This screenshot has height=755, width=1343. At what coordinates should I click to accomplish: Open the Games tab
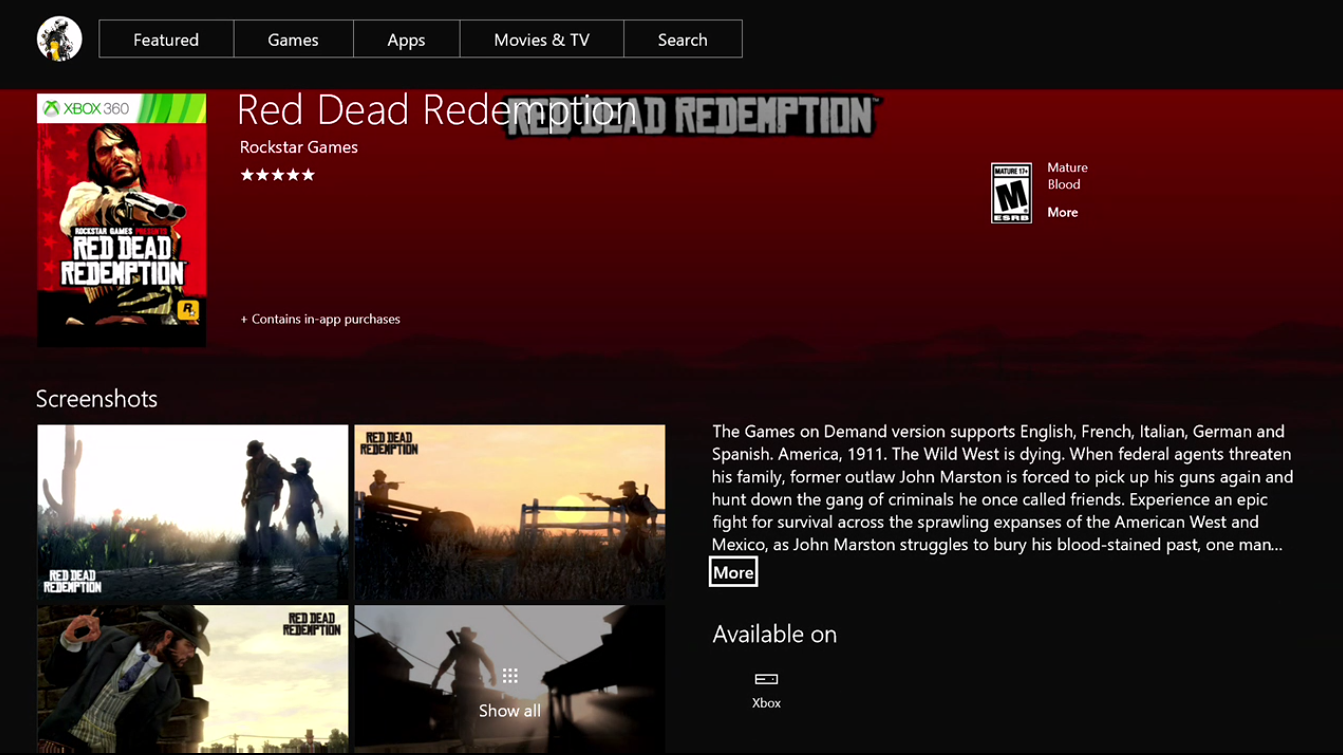click(x=293, y=40)
